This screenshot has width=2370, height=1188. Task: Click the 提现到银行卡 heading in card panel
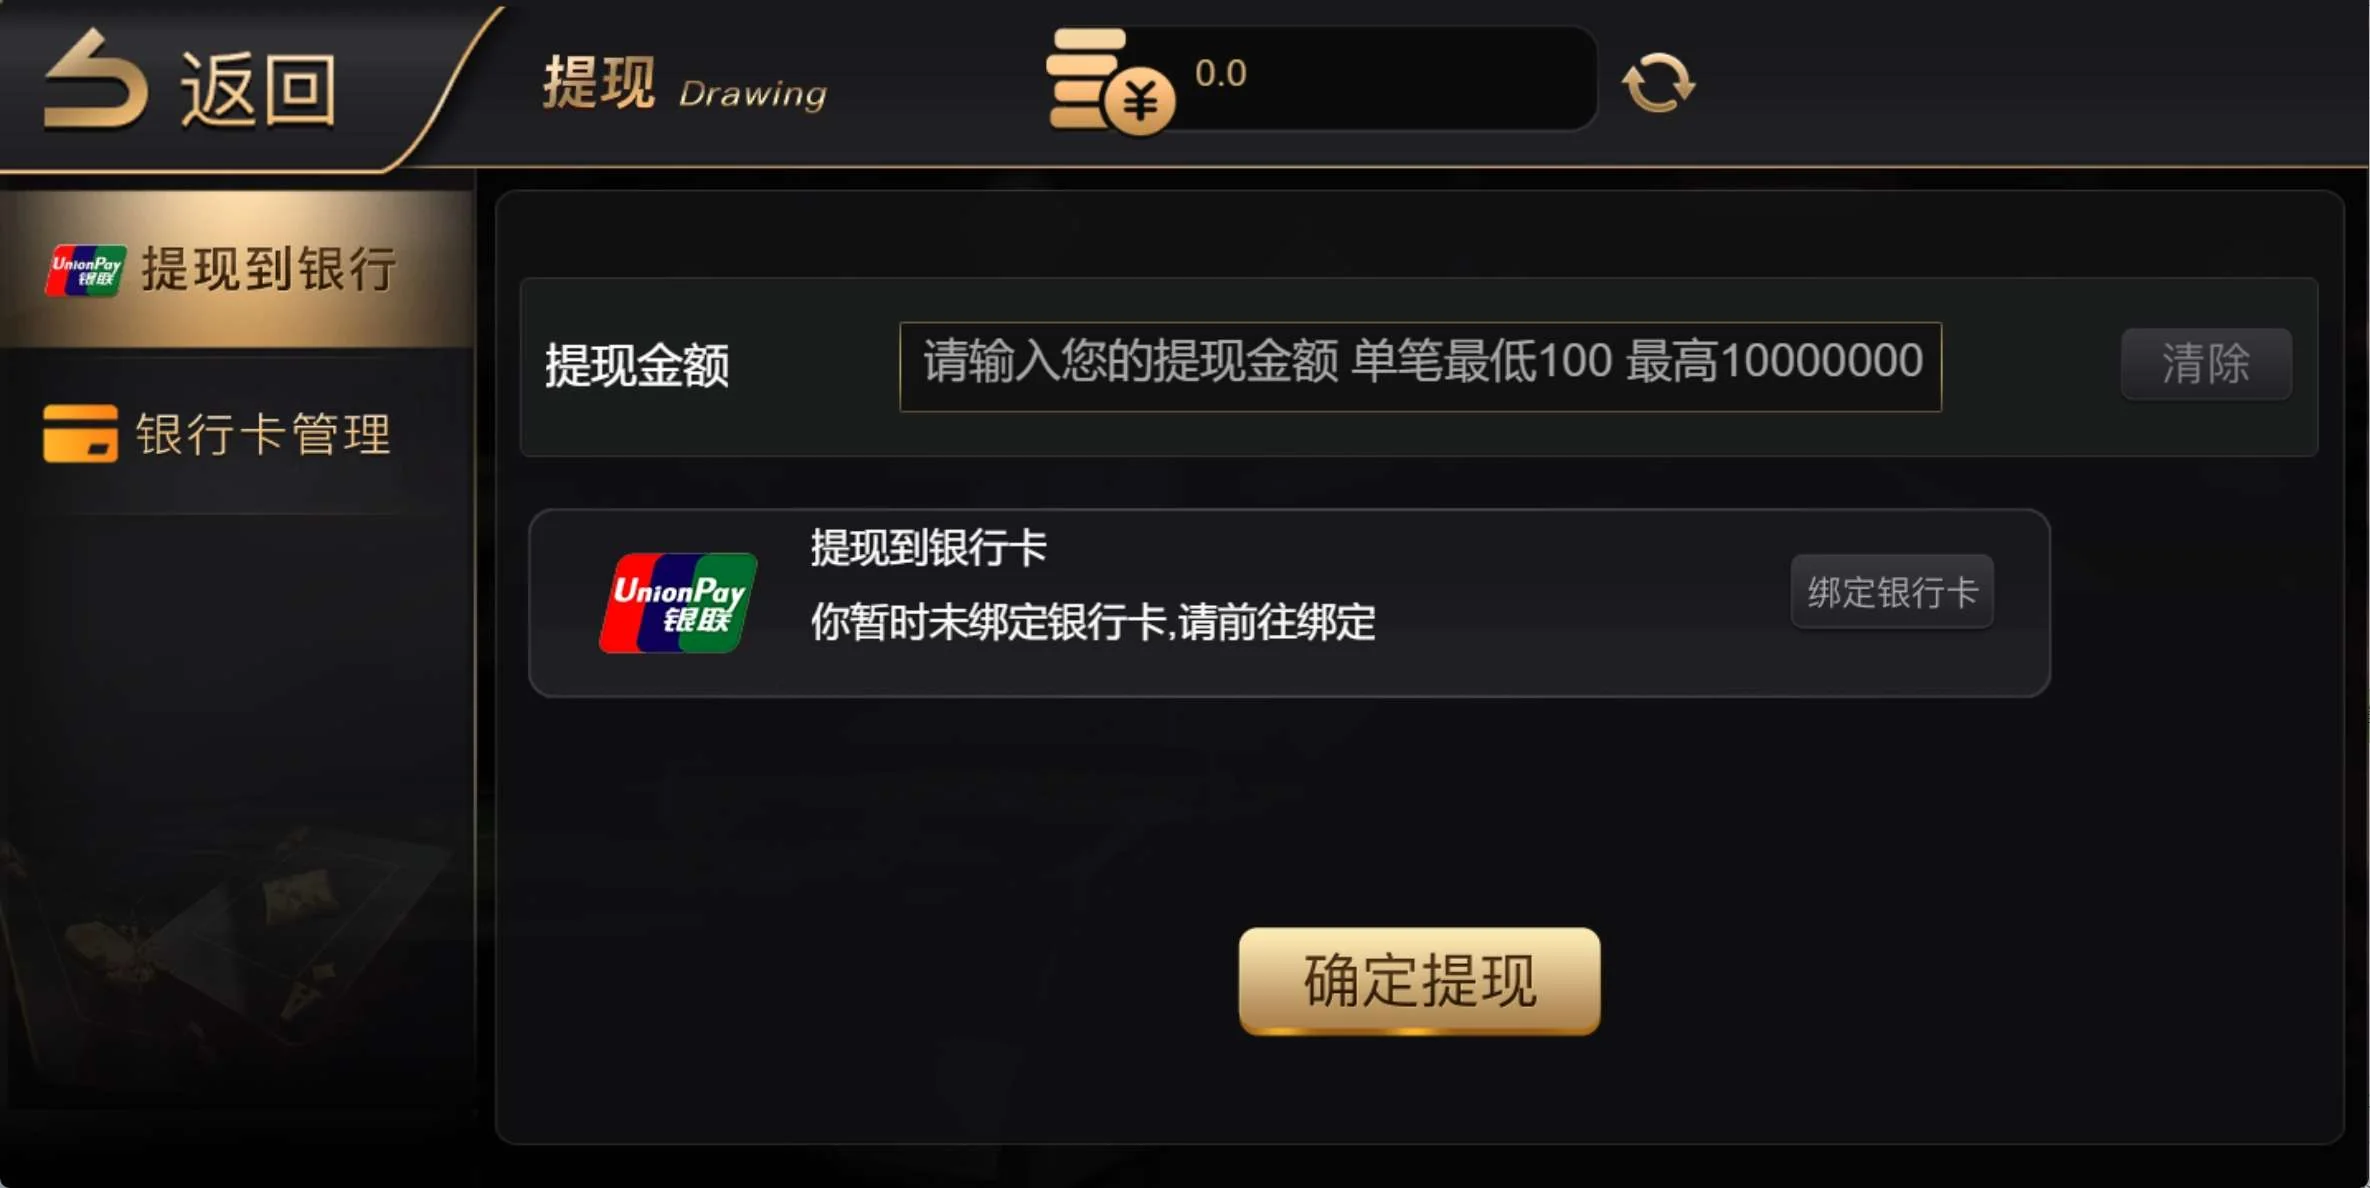[x=928, y=547]
